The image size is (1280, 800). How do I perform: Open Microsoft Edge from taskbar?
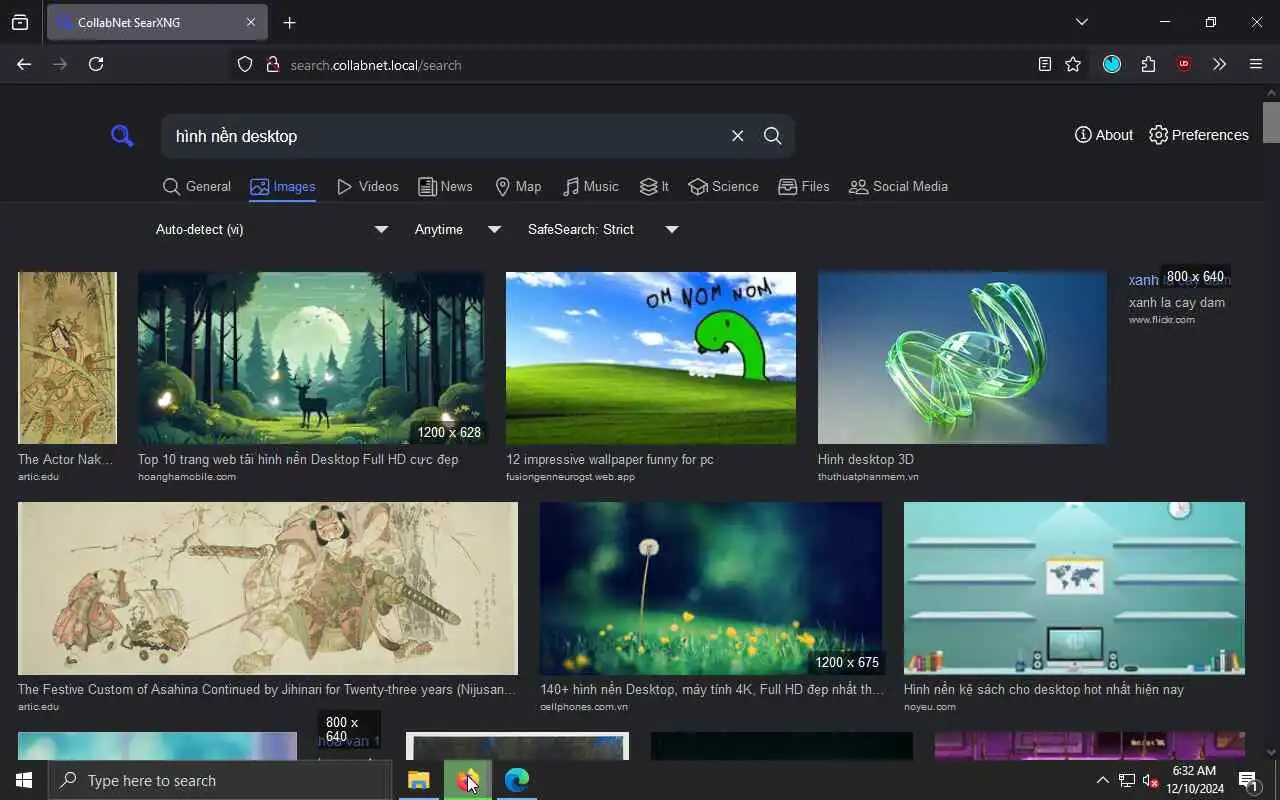(x=516, y=780)
